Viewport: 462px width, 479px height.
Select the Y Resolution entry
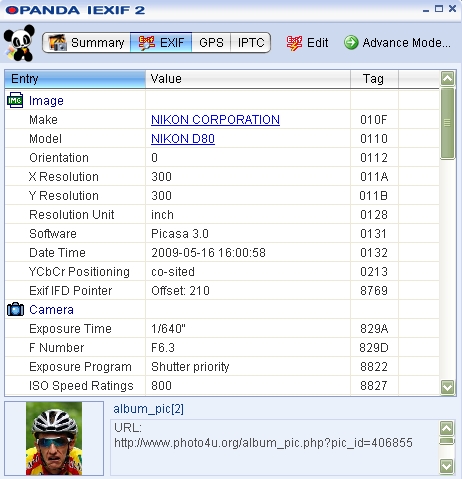pyautogui.click(x=64, y=196)
